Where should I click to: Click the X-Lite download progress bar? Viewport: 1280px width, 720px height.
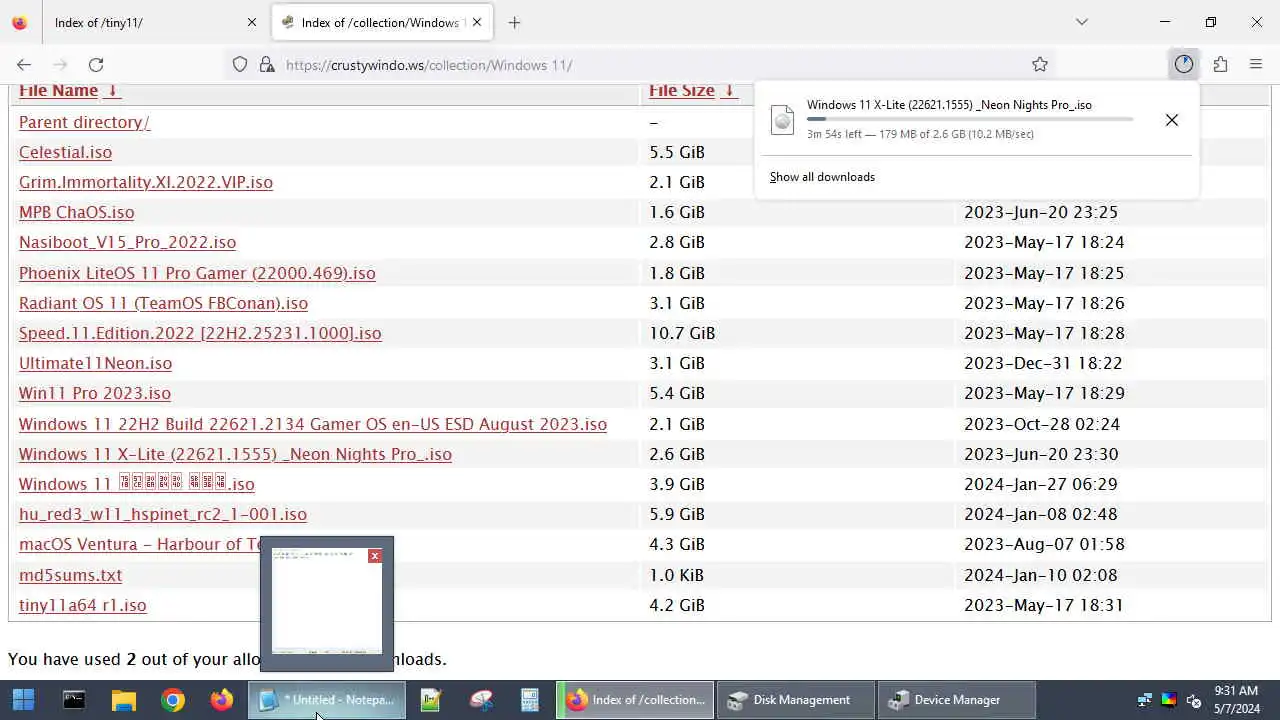click(x=970, y=119)
